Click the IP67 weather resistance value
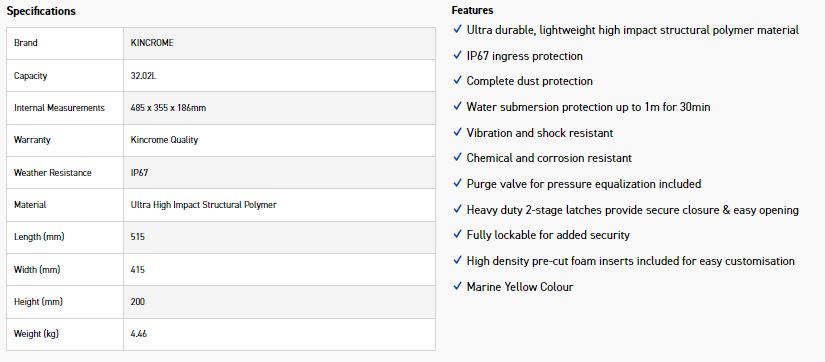The image size is (825, 362). coord(139,173)
